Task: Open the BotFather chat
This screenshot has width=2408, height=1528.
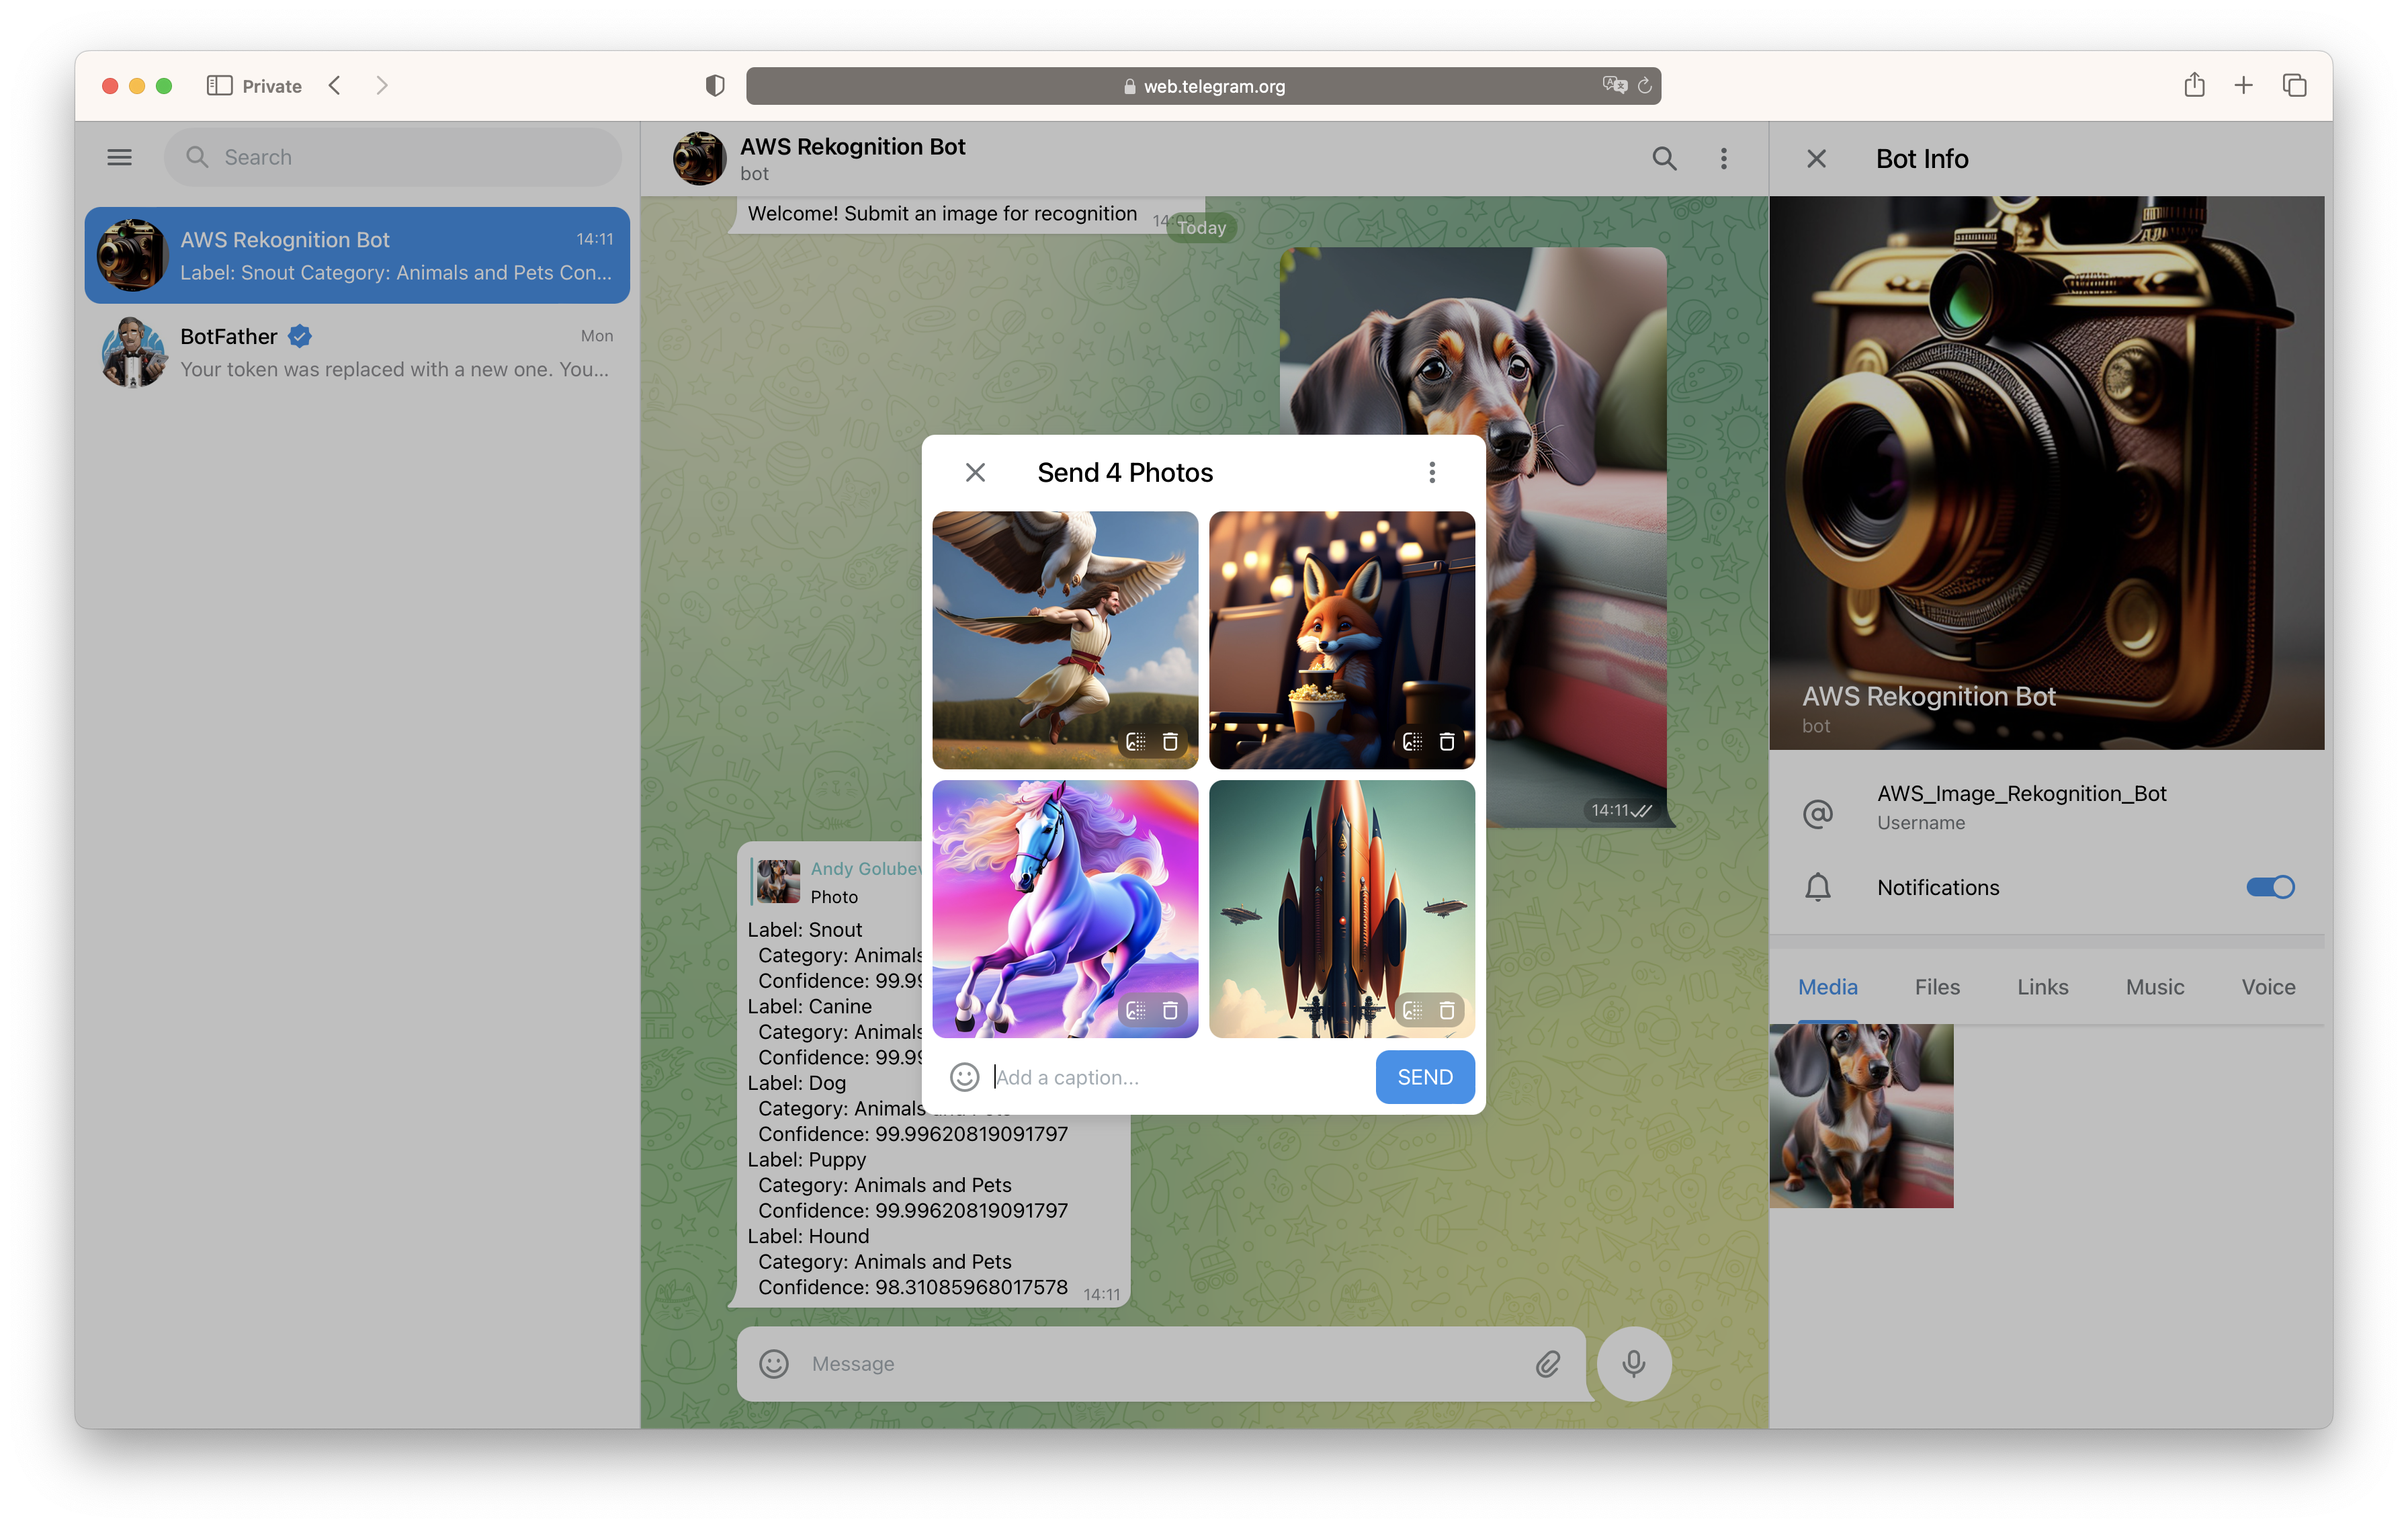Action: (x=357, y=352)
